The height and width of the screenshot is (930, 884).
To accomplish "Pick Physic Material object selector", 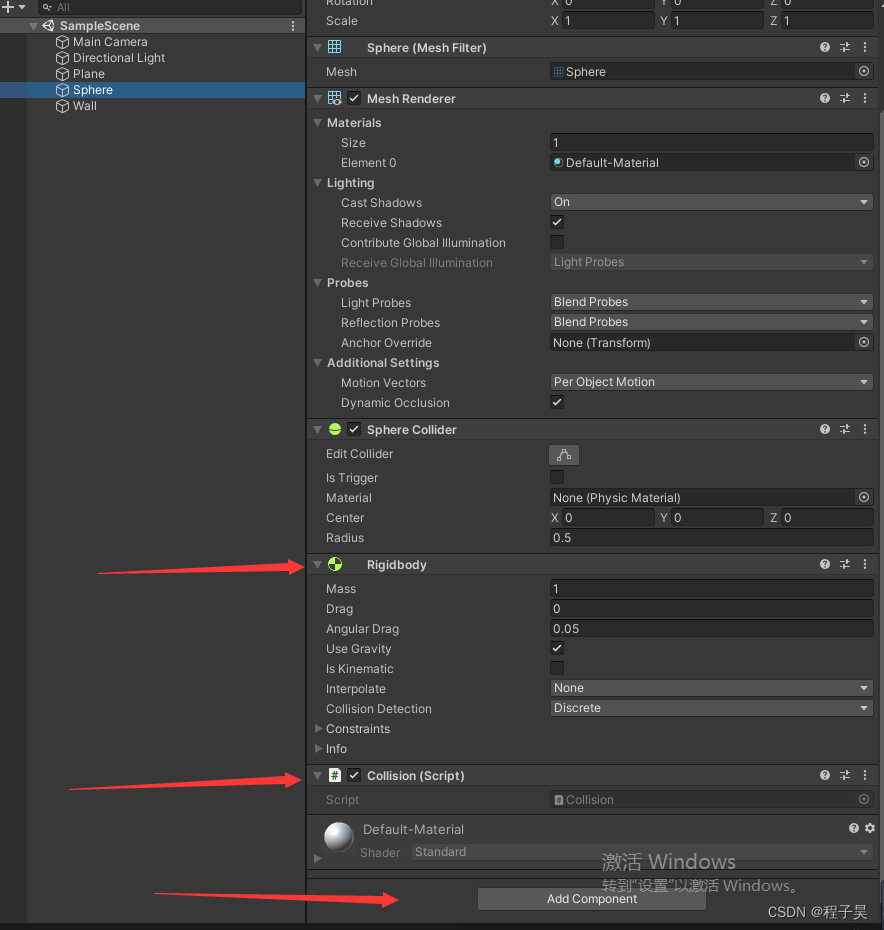I will [x=864, y=498].
